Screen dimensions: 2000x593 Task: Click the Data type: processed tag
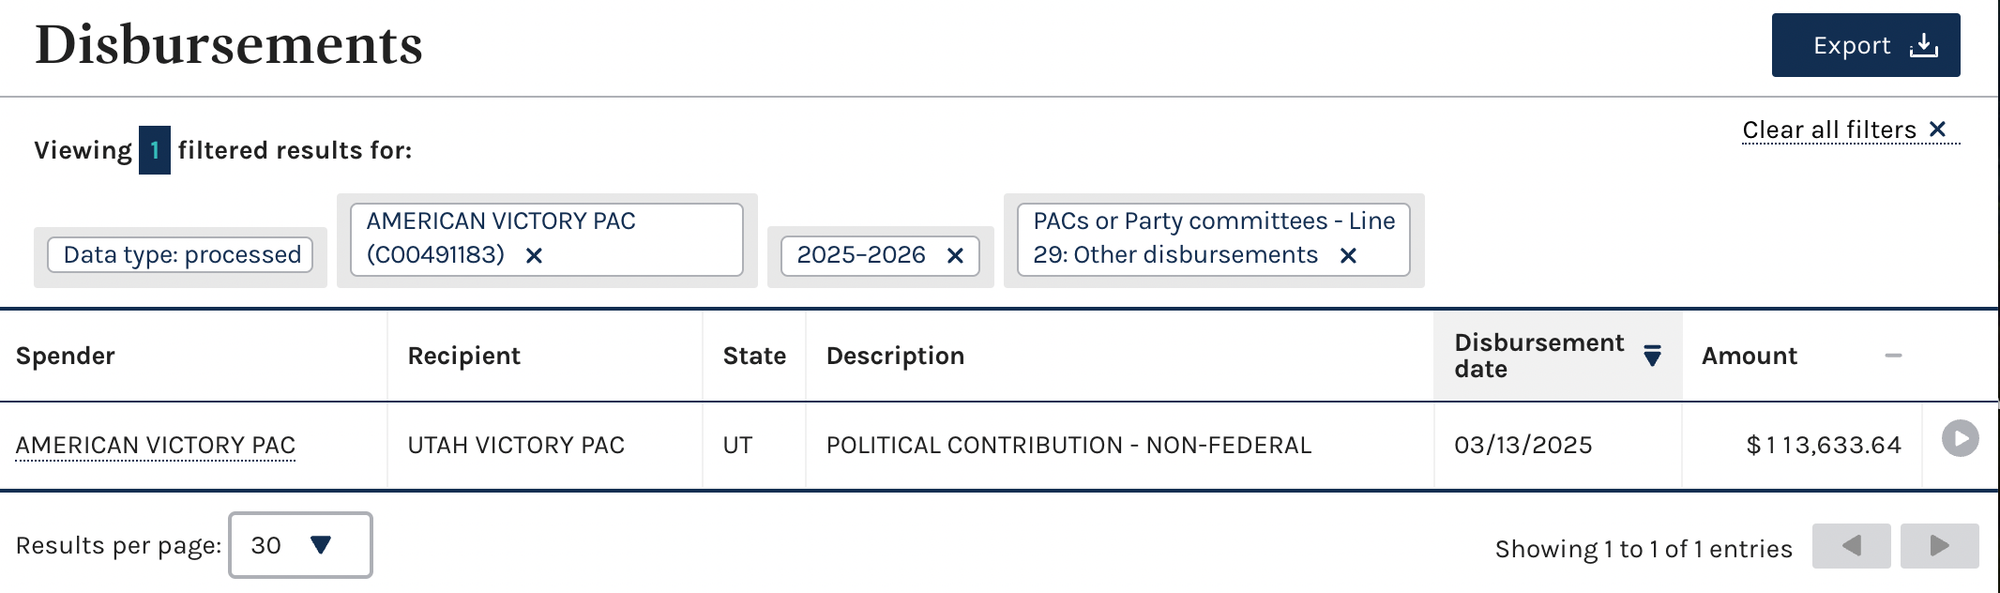(x=181, y=255)
